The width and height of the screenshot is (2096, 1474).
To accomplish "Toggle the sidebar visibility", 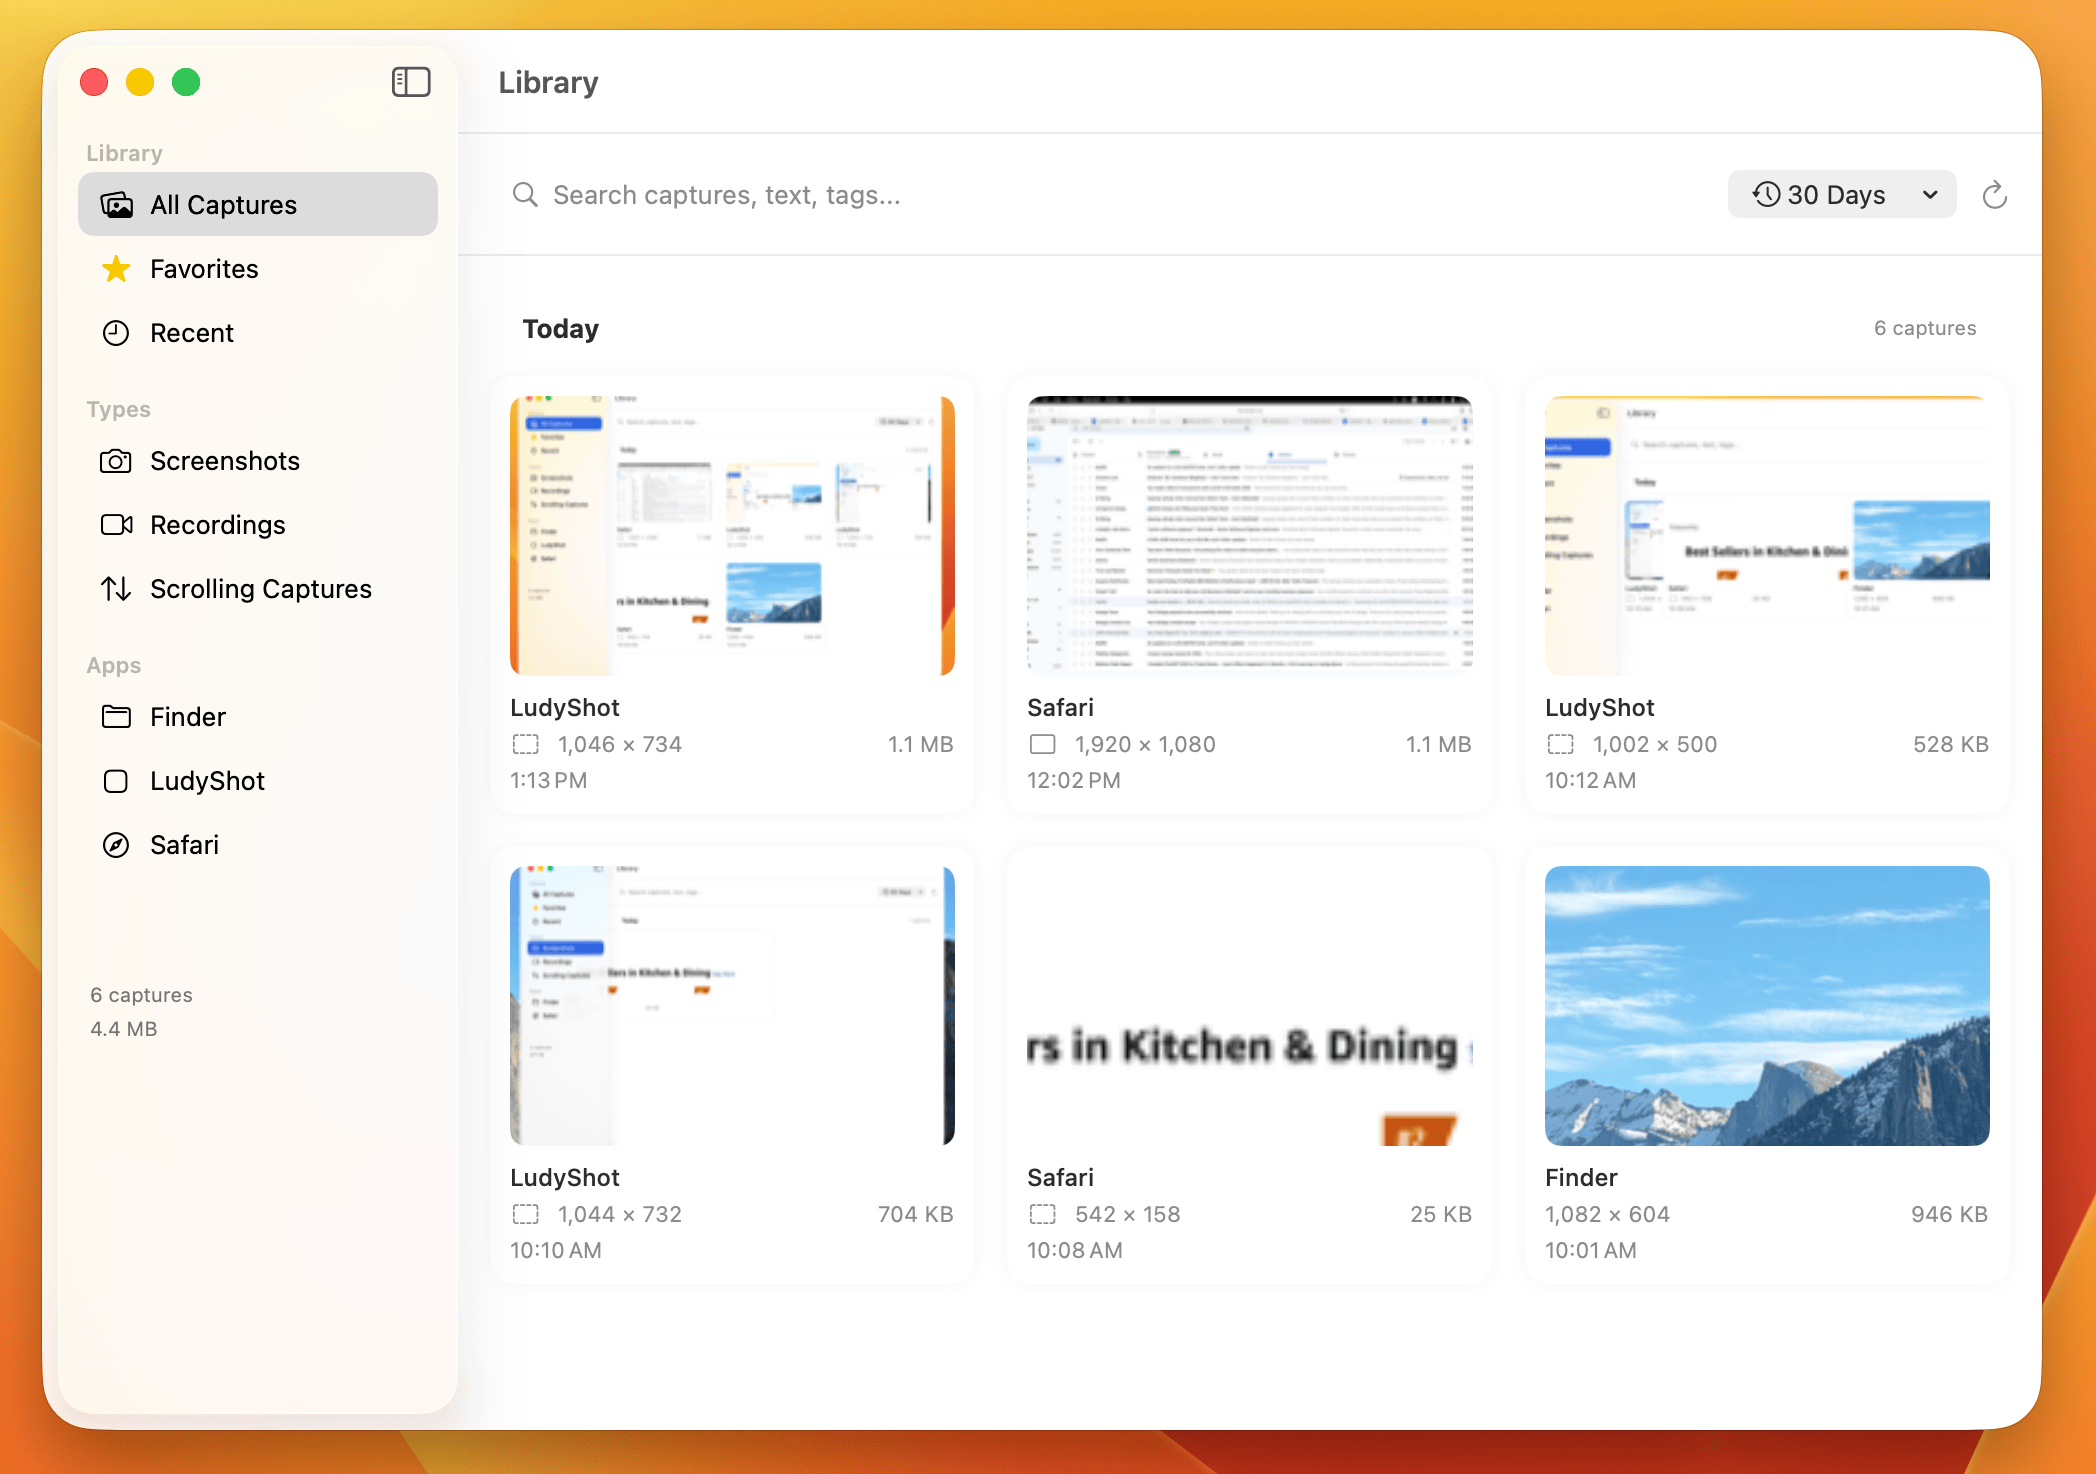I will point(410,82).
